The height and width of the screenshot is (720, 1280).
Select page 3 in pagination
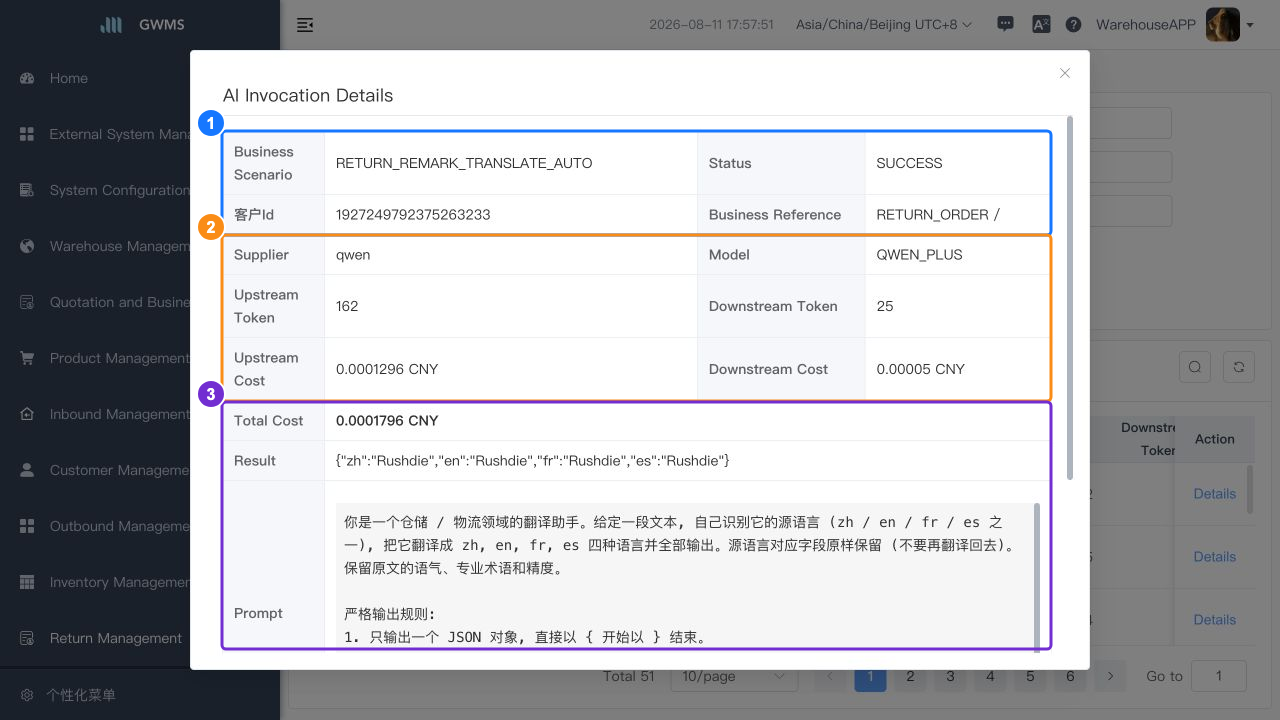pyautogui.click(x=950, y=676)
